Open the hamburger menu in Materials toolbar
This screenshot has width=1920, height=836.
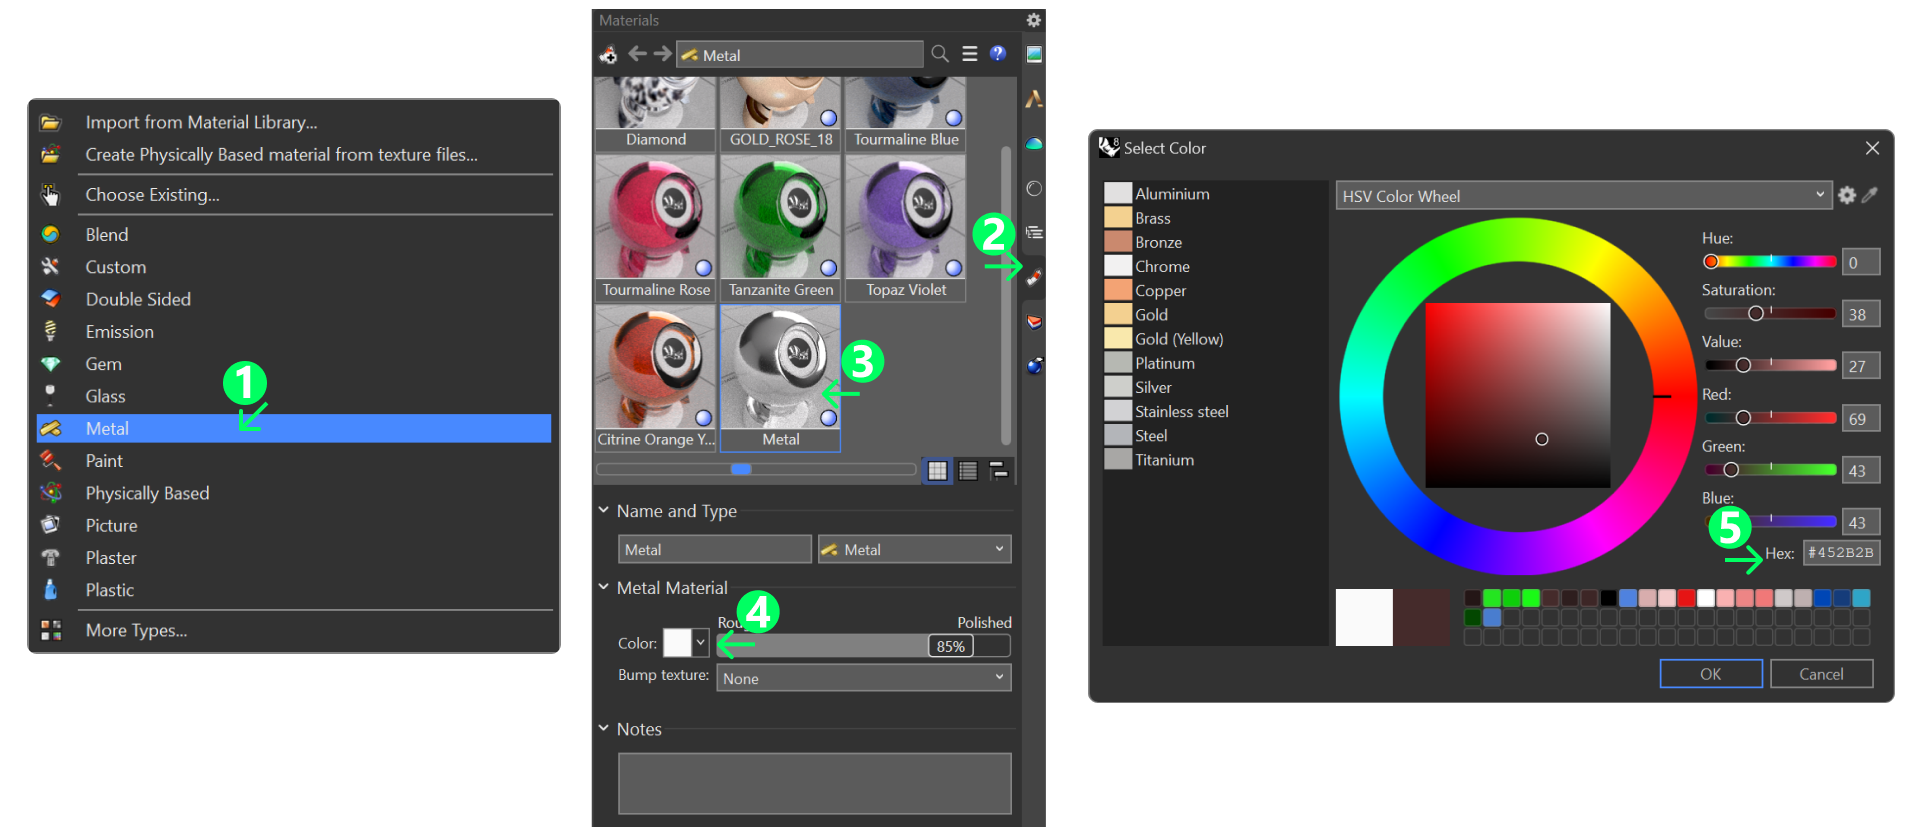pyautogui.click(x=969, y=54)
